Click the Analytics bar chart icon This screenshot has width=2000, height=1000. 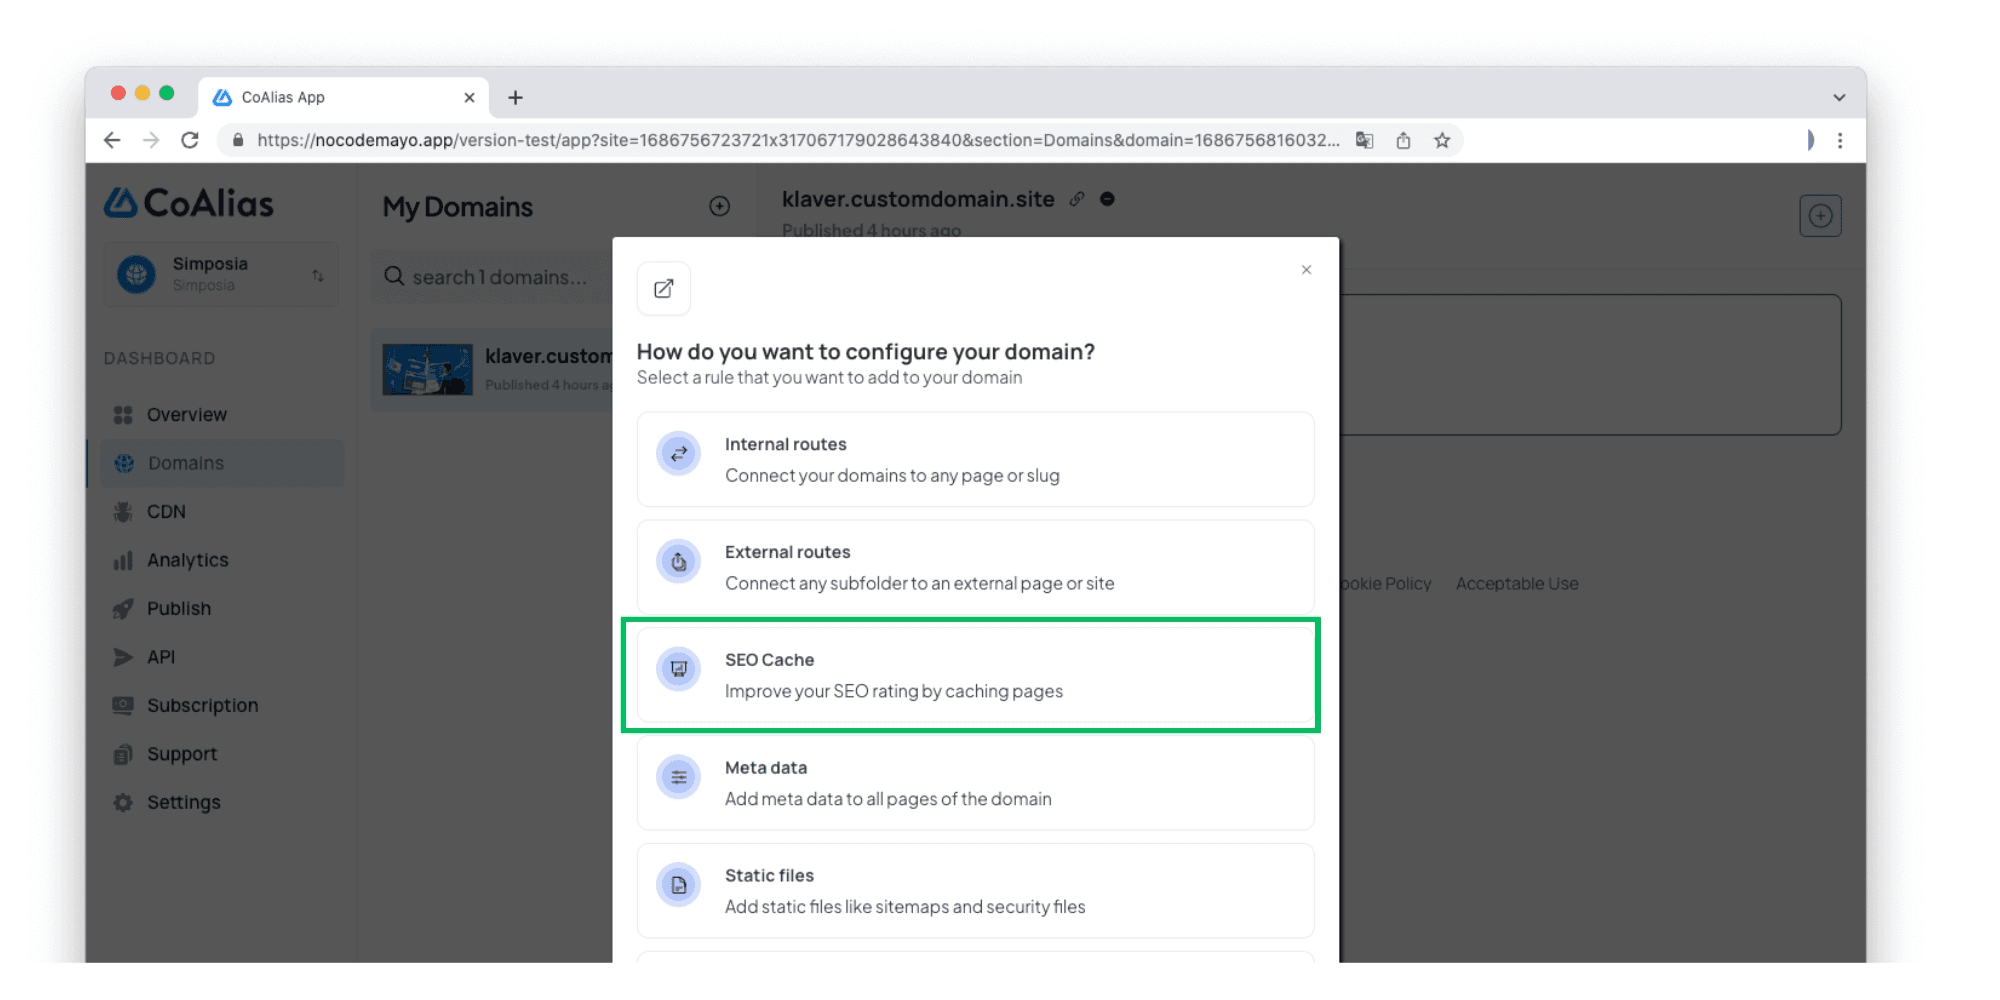click(x=123, y=560)
